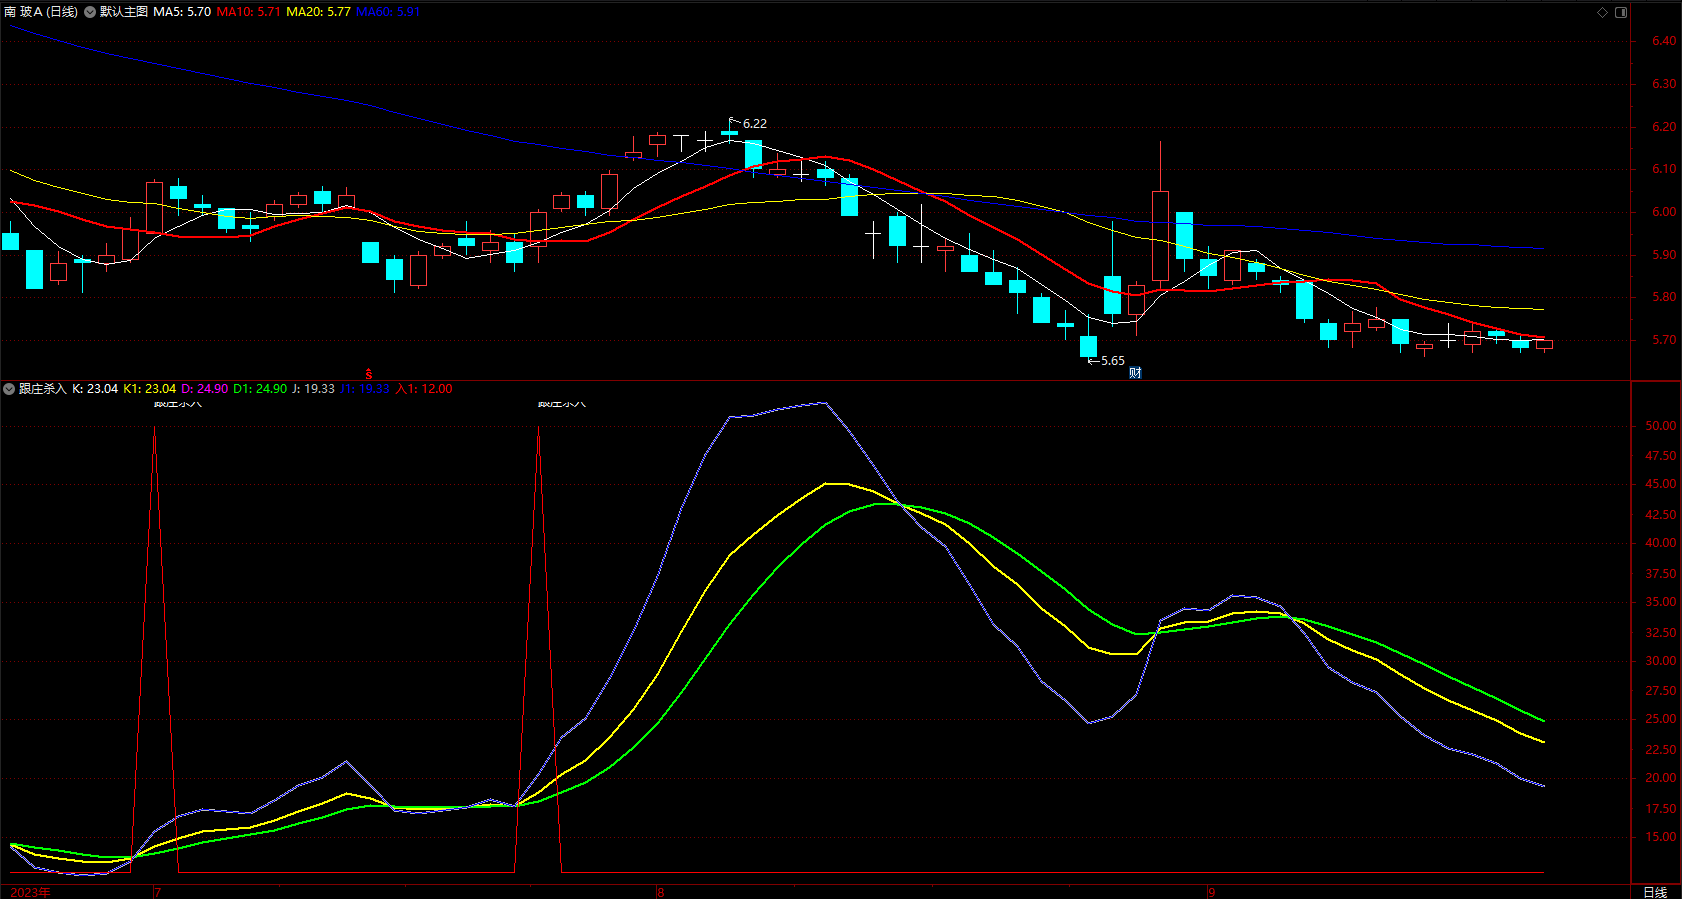Click the D1: 24.90 green value

(x=260, y=389)
